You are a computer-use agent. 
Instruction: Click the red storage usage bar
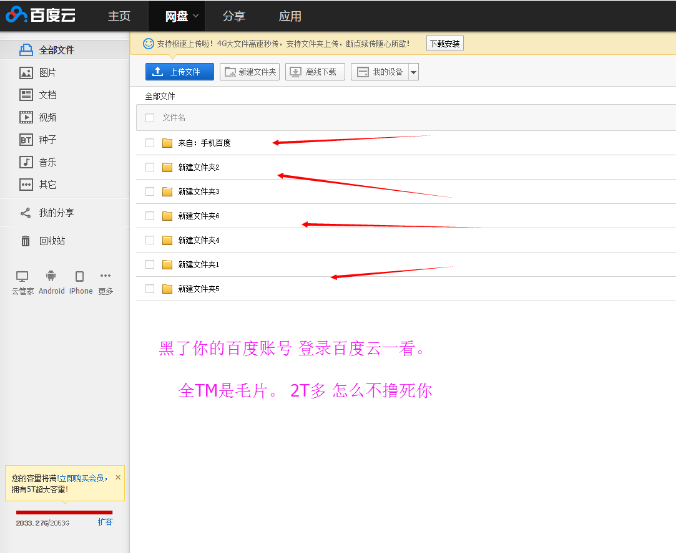coord(64,512)
